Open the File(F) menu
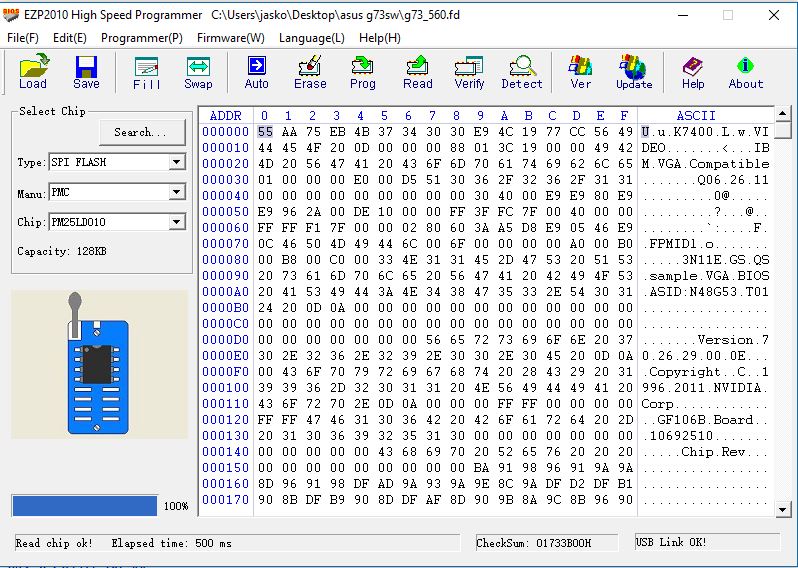Image resolution: width=798 pixels, height=568 pixels. coord(22,38)
